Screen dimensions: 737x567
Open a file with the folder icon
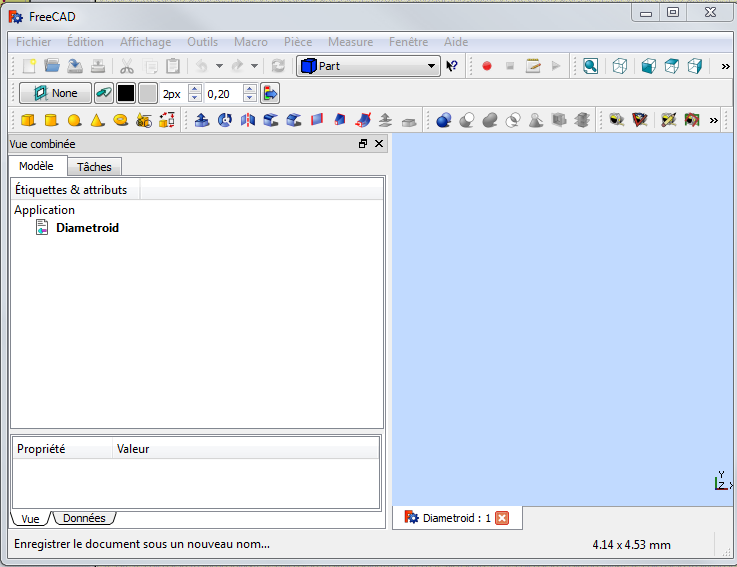52,66
